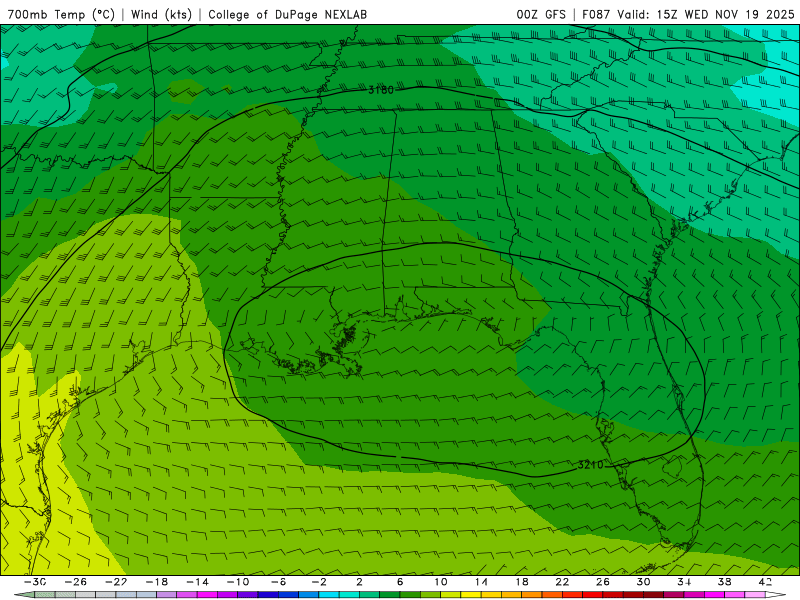Click the "00Z GFS" model run label
The height and width of the screenshot is (600, 800).
click(541, 14)
